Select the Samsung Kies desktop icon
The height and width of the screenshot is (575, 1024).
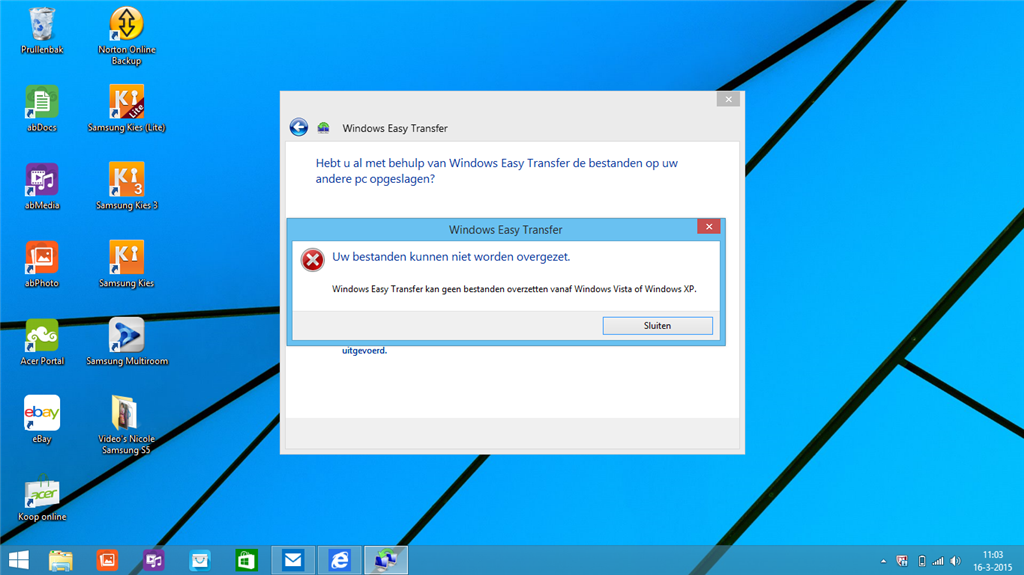click(x=127, y=265)
